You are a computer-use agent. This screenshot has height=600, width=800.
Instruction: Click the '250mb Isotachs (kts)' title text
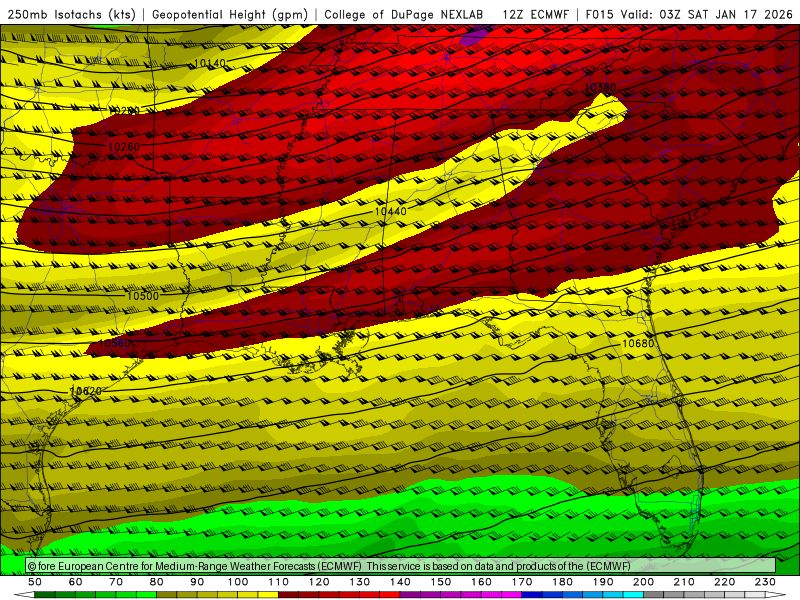71,15
